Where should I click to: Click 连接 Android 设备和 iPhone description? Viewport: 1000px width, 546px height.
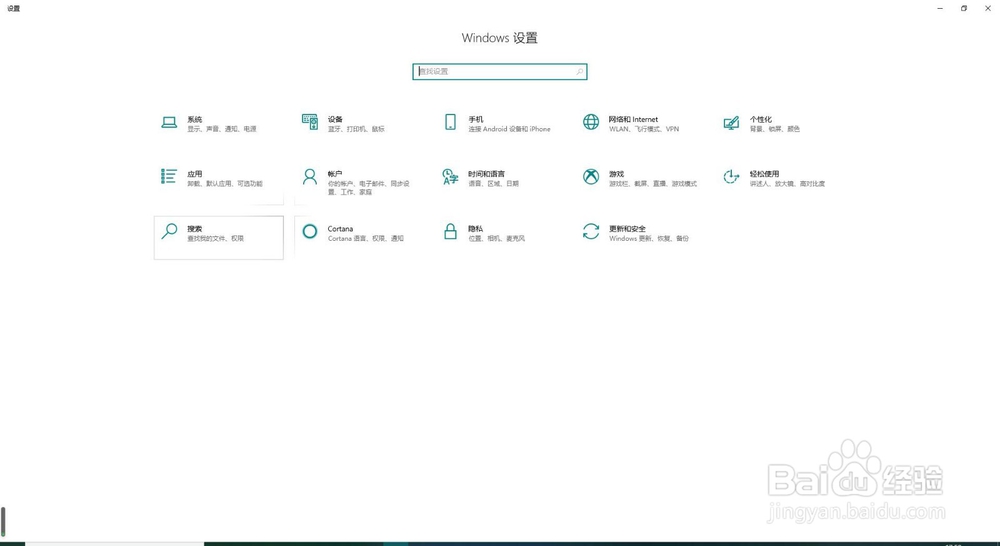click(x=510, y=129)
